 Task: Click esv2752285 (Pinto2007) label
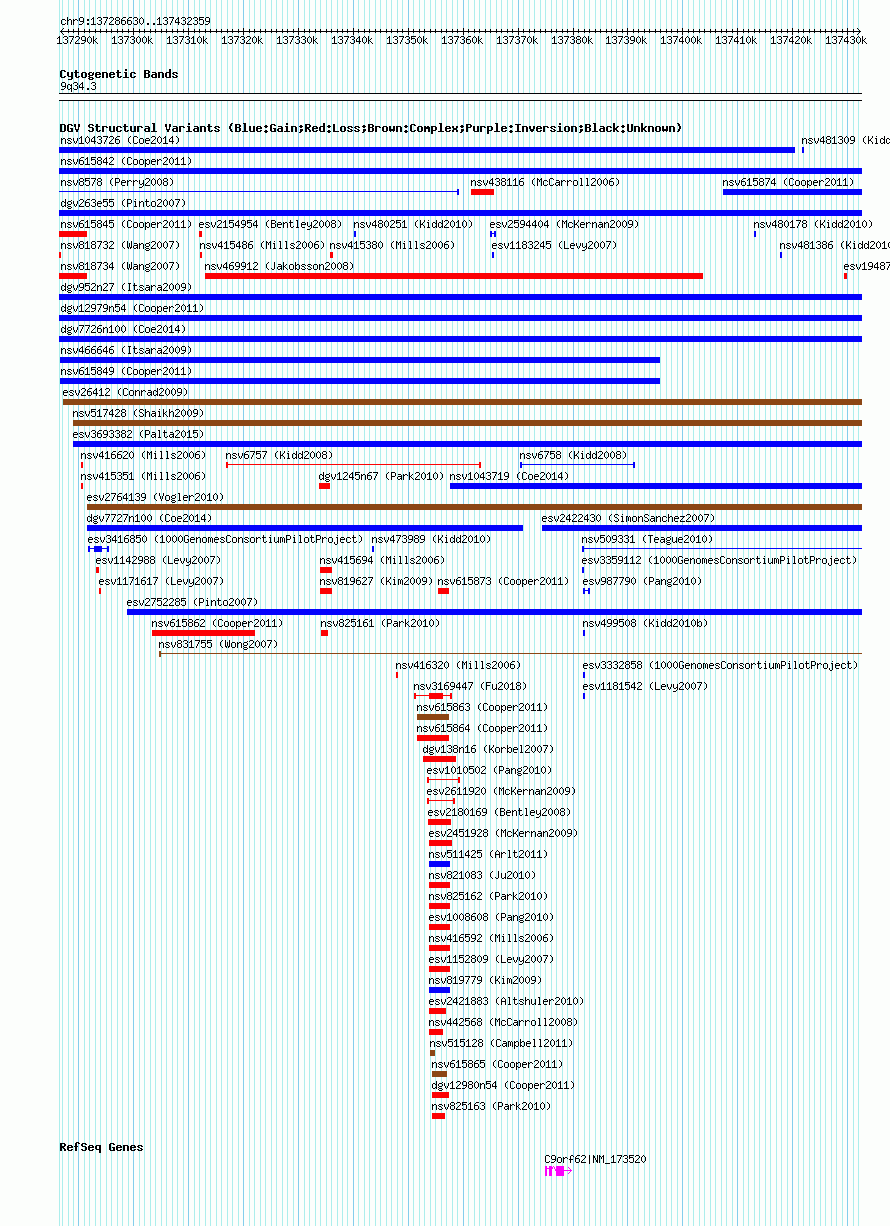[x=192, y=602]
